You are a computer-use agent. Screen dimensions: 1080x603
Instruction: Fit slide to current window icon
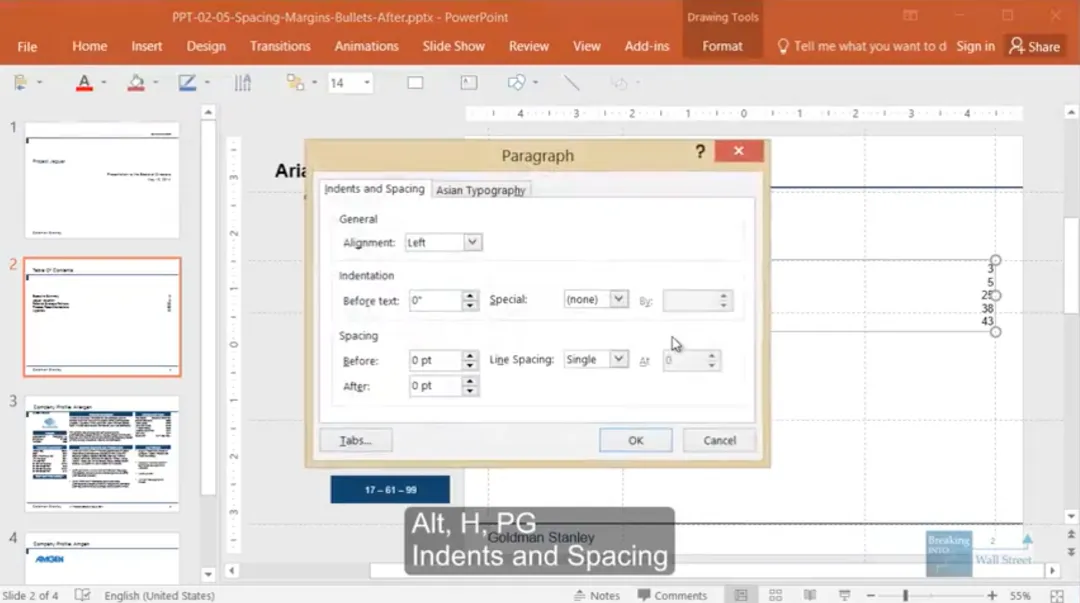[x=1057, y=595]
